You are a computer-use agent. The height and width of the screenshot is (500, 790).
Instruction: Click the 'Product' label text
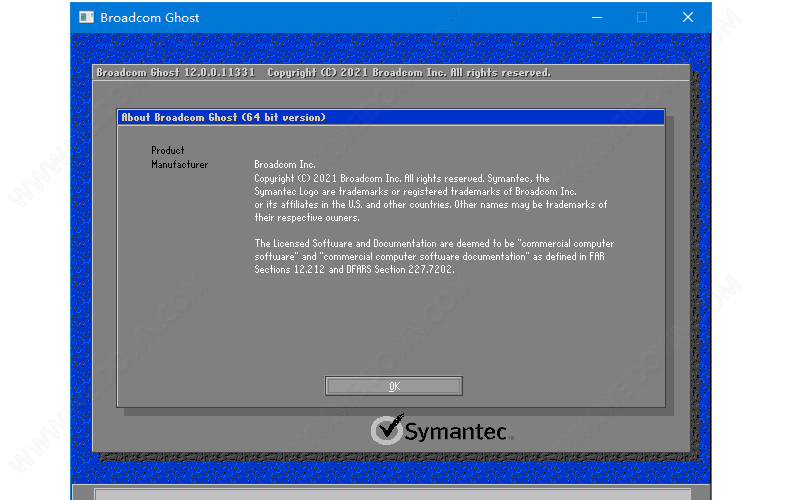pyautogui.click(x=168, y=150)
